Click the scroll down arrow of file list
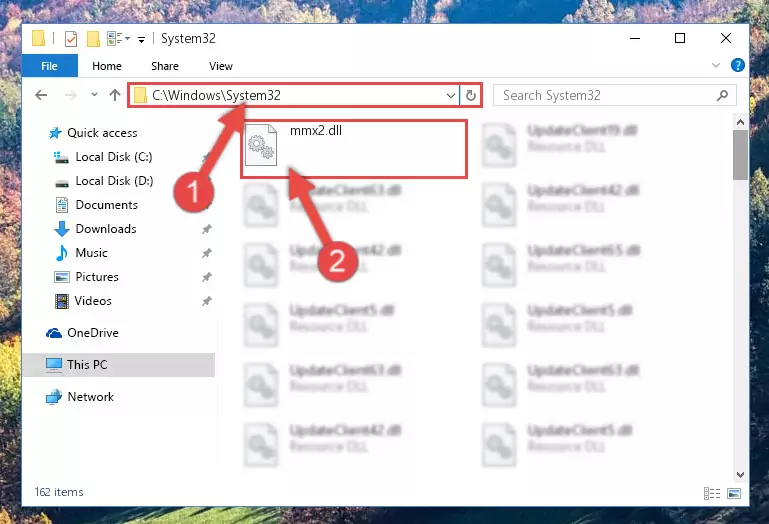 pos(741,474)
